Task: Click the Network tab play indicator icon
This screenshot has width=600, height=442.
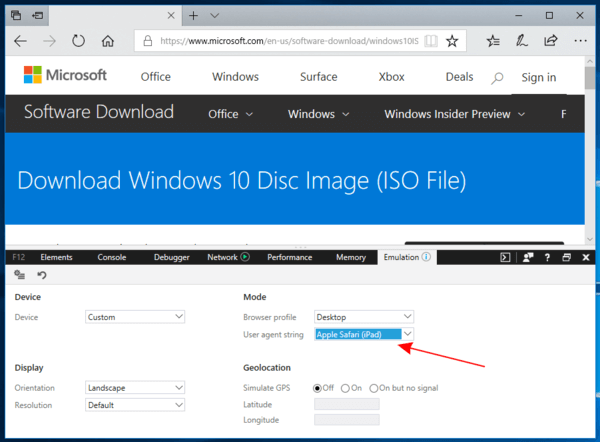Action: tap(245, 257)
